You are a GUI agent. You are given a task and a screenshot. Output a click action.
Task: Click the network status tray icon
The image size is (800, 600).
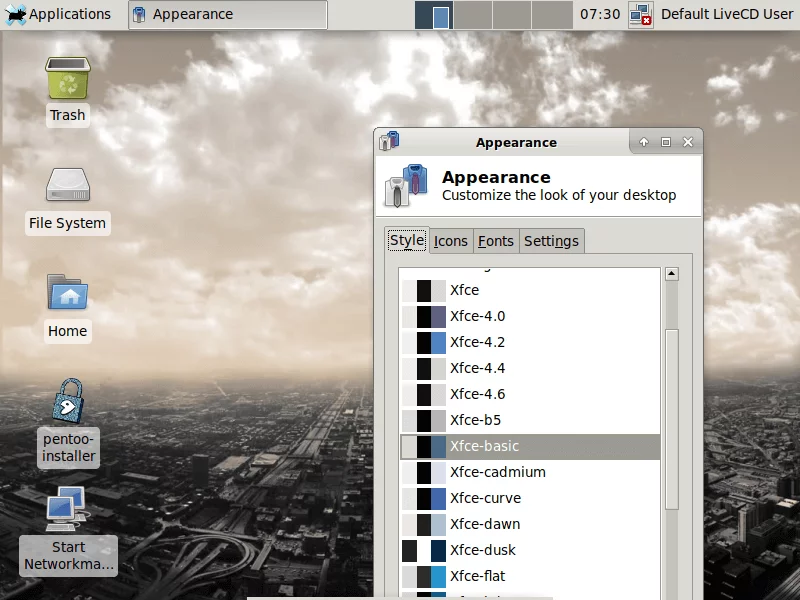(641, 14)
